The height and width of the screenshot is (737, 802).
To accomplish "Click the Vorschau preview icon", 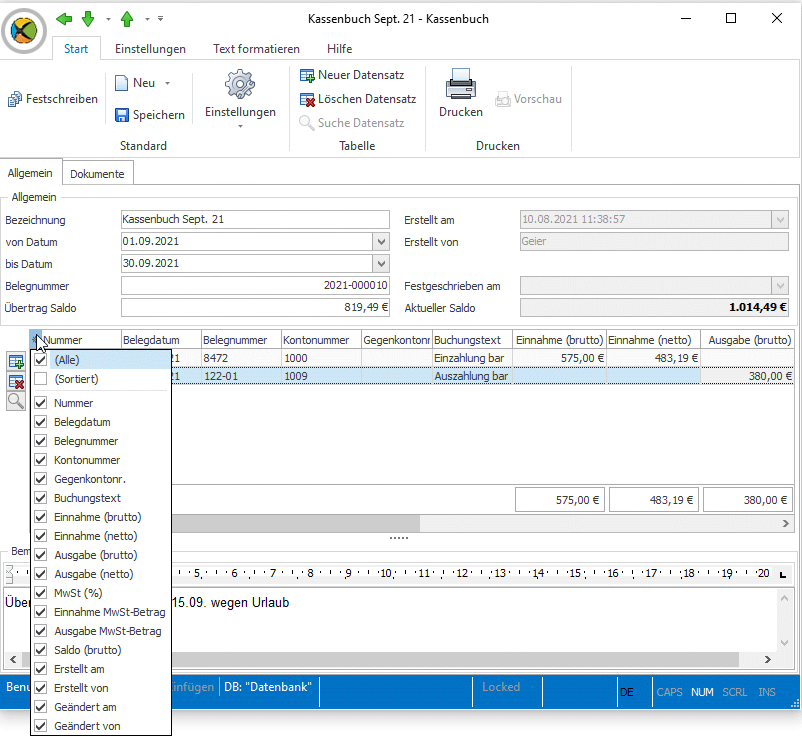I will [x=502, y=99].
